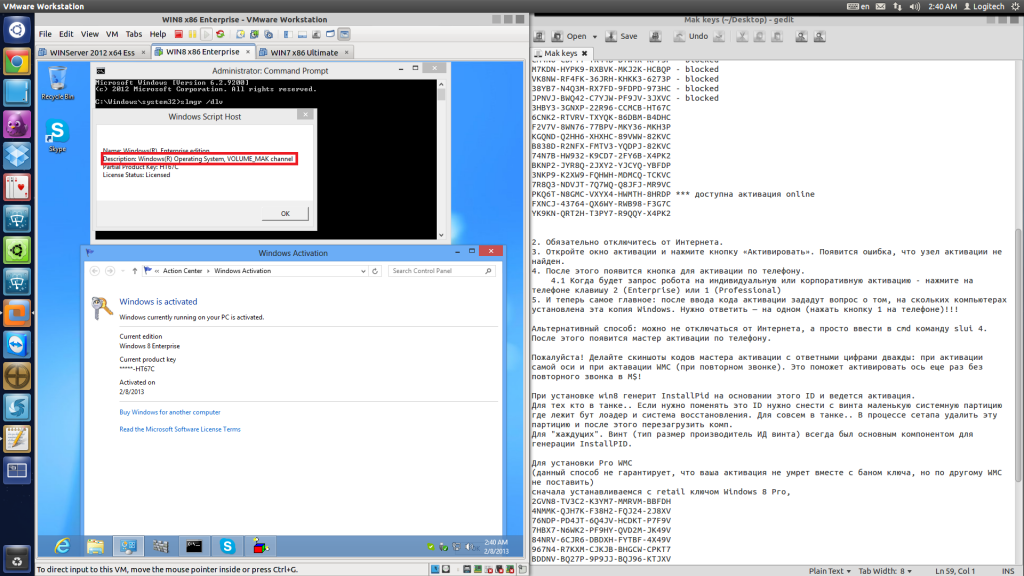
Task: Switch to the WIN7 x86 Ultimate tab
Action: point(297,52)
